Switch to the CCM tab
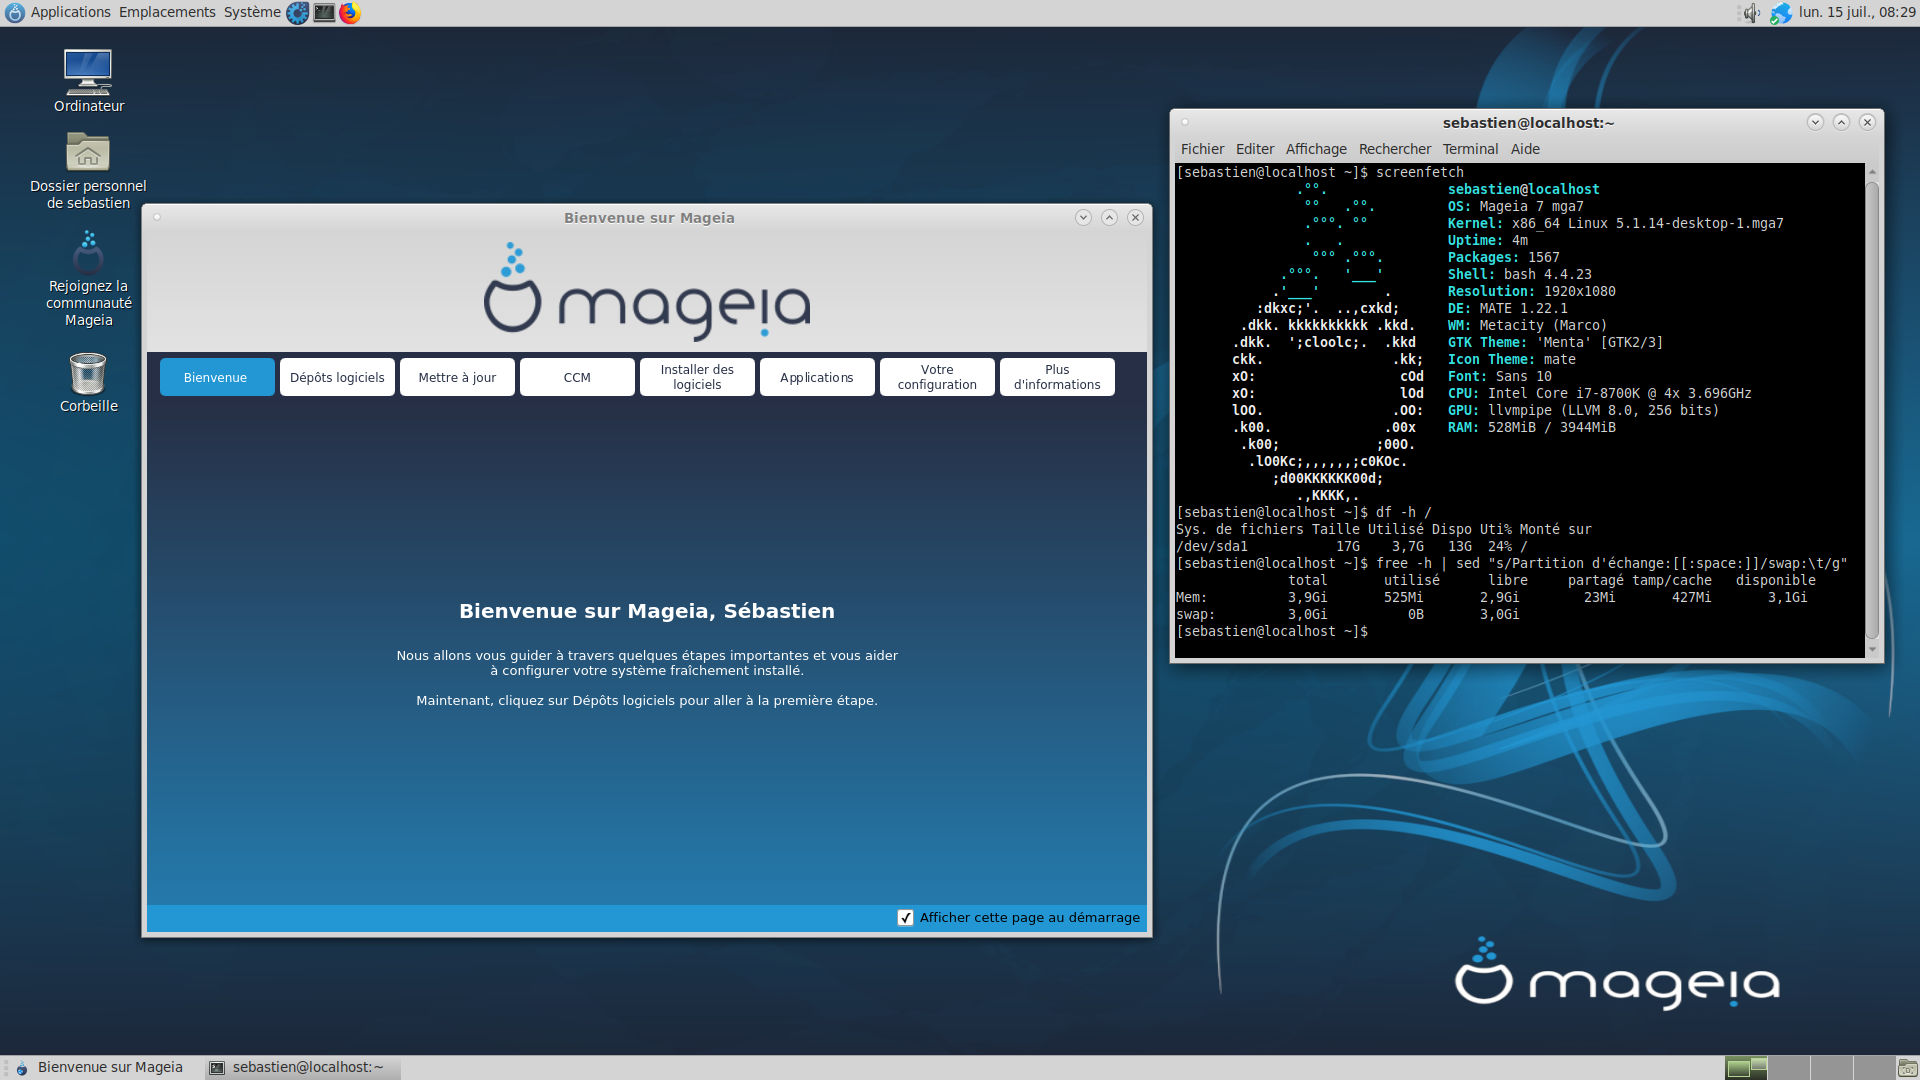 [577, 377]
